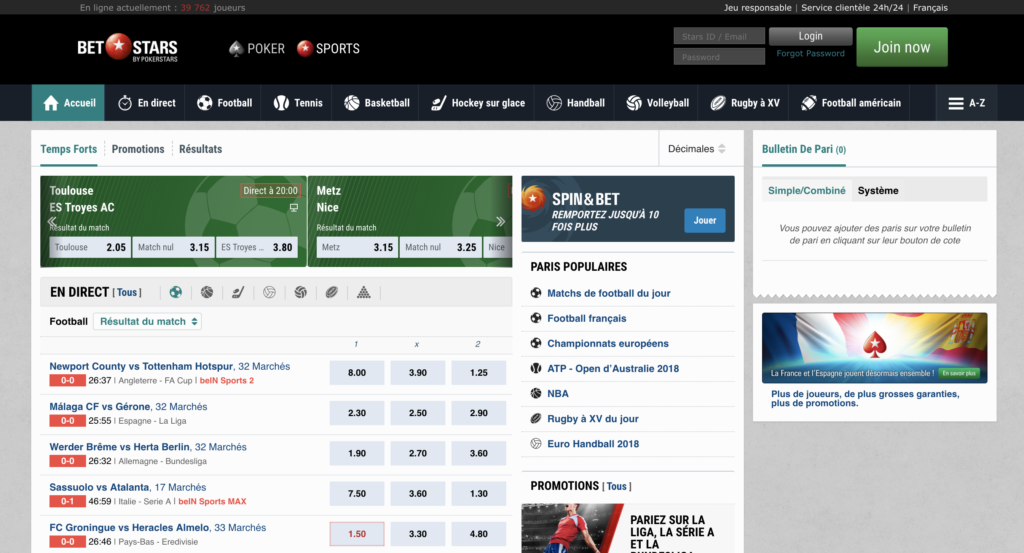
Task: Open Handball in navigation bar
Action: (575, 103)
